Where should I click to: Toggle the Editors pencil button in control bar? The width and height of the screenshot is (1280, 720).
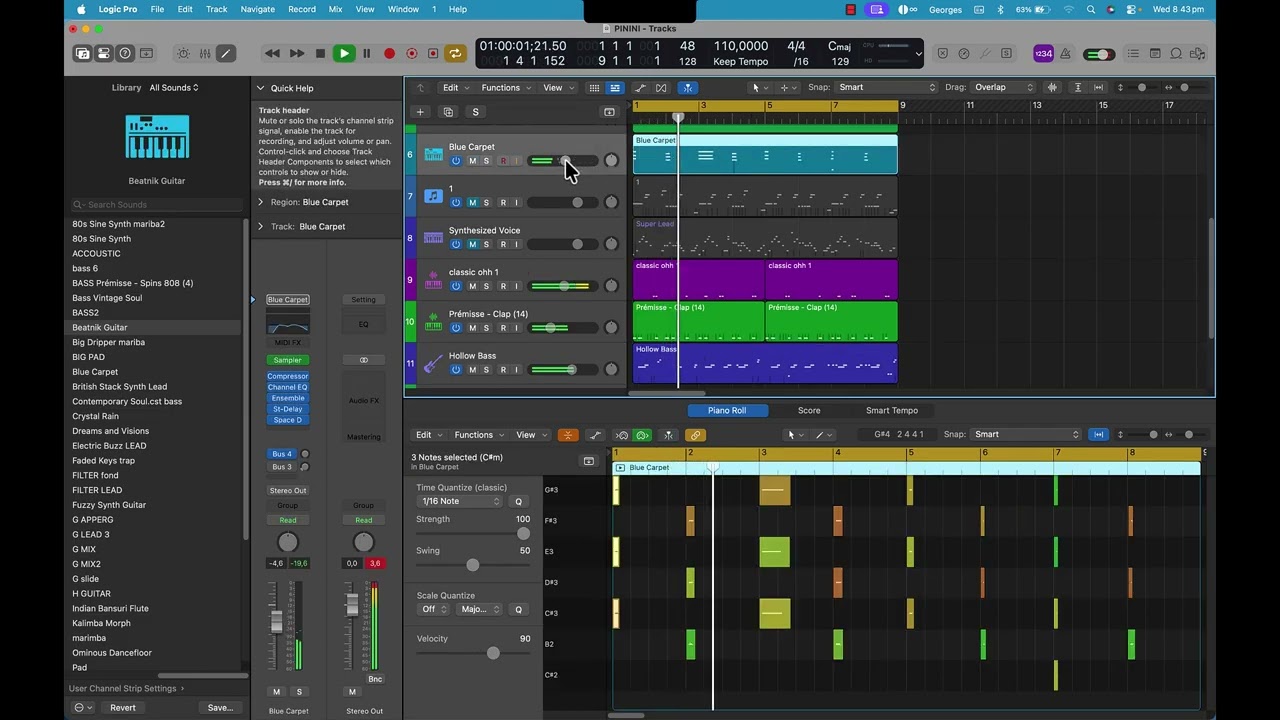coord(225,54)
